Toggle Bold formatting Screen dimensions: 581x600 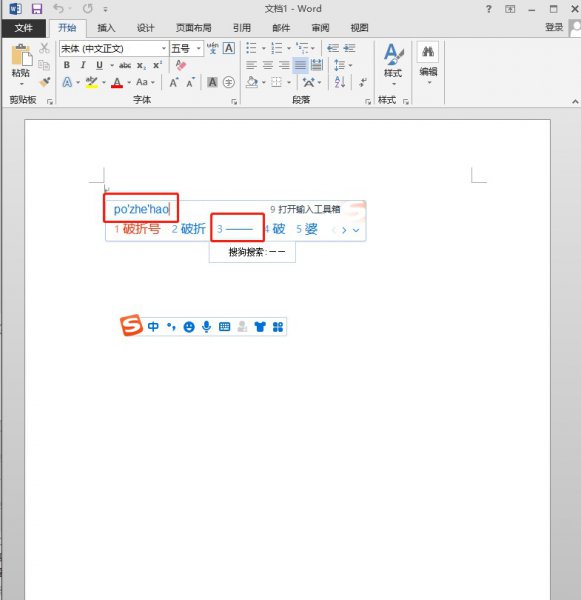(x=67, y=65)
